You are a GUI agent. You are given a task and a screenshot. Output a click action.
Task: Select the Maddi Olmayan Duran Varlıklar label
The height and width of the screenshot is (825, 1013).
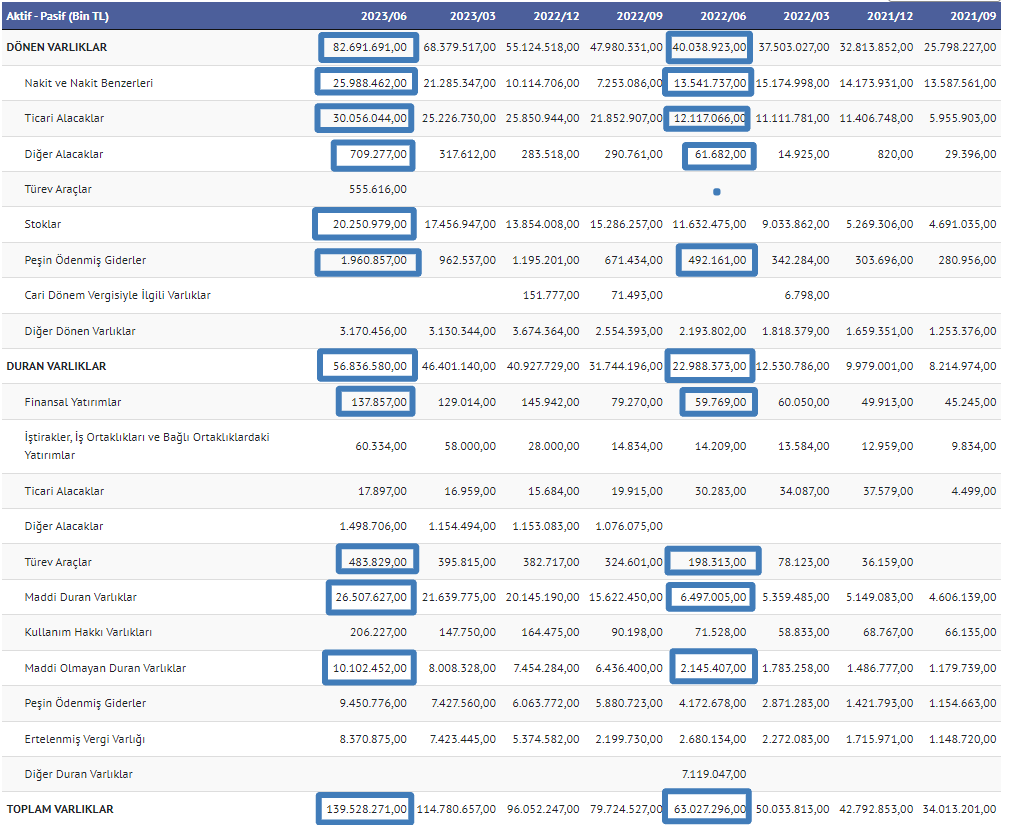[108, 668]
